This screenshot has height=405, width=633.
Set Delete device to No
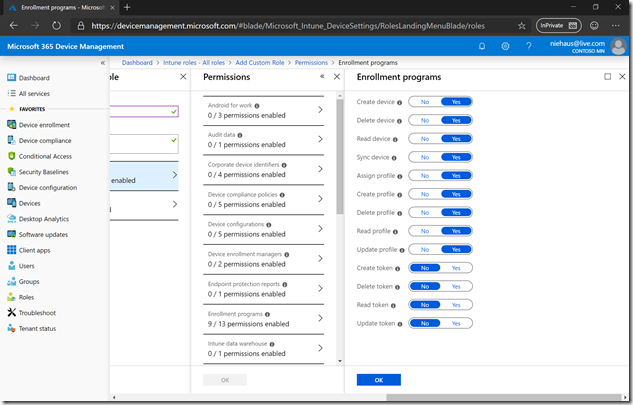[x=425, y=120]
